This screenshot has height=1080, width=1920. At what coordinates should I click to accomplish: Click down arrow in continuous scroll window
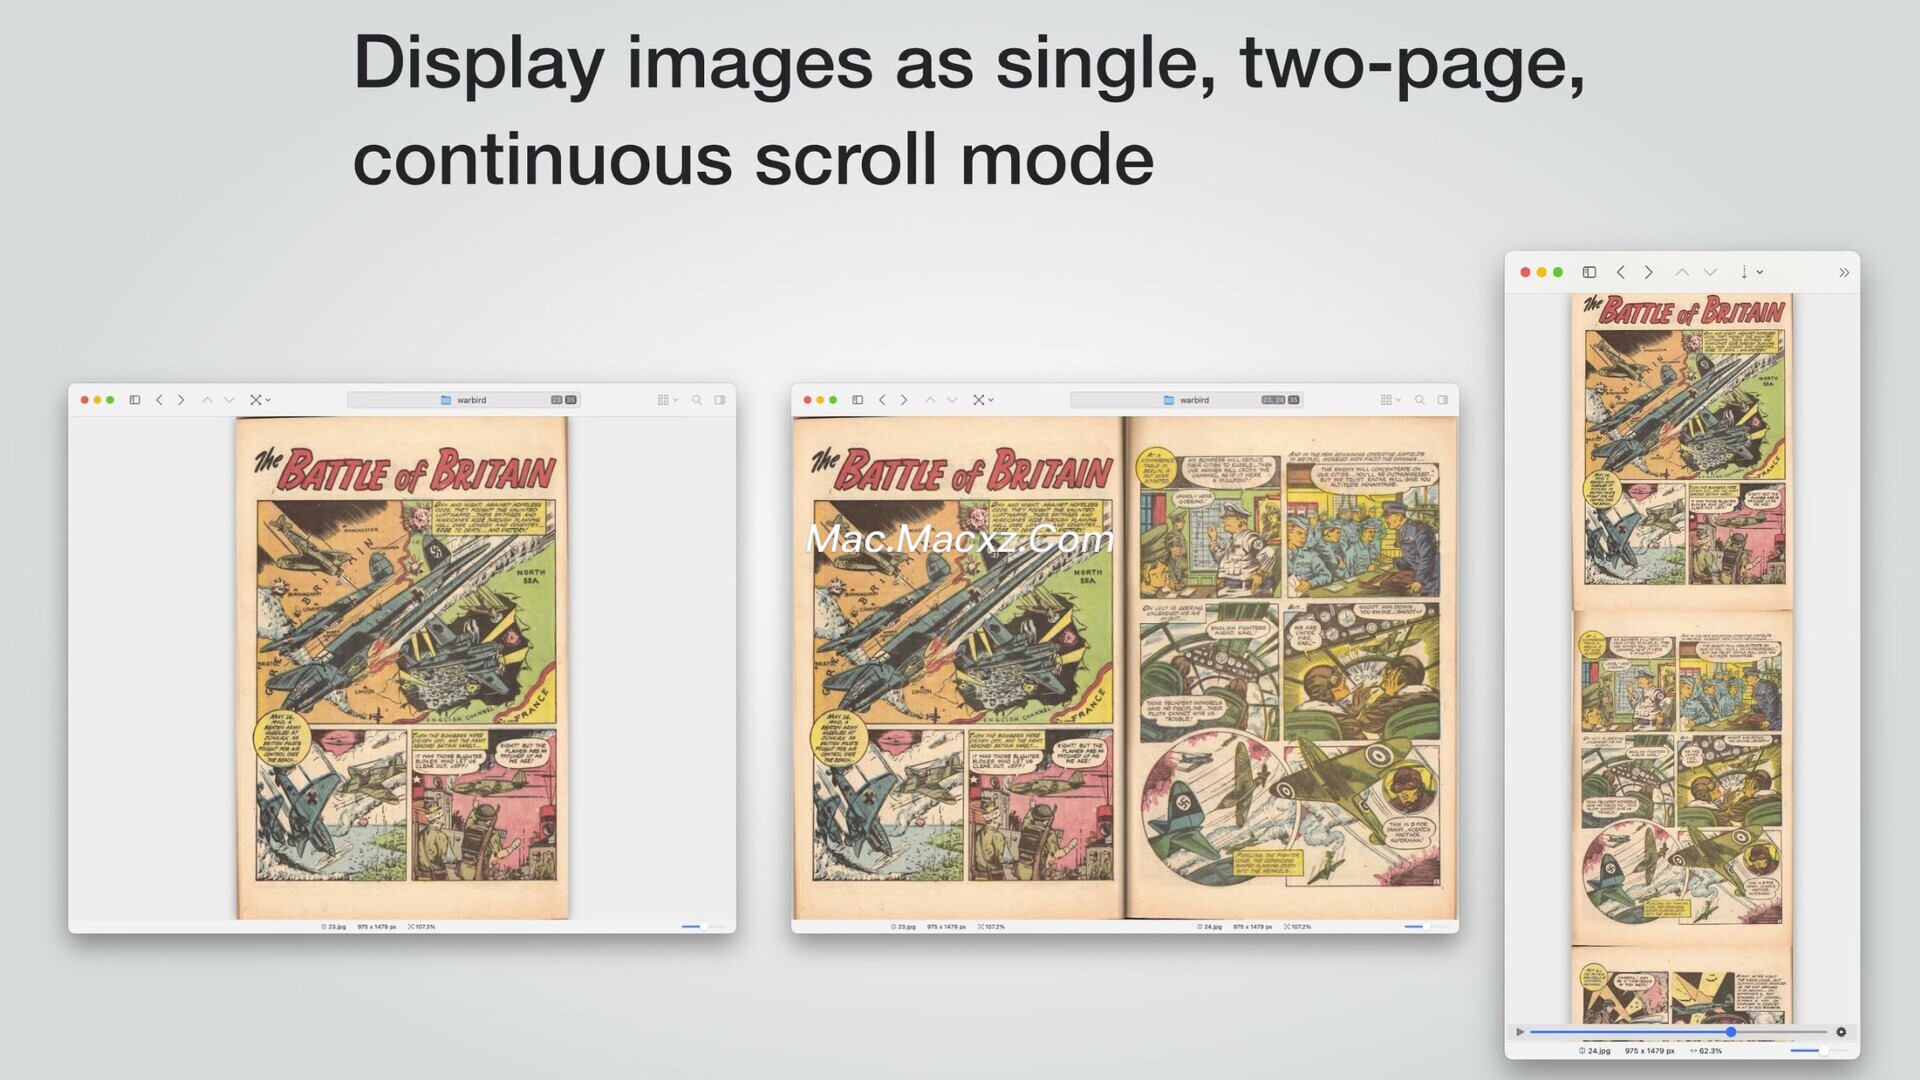[1710, 272]
